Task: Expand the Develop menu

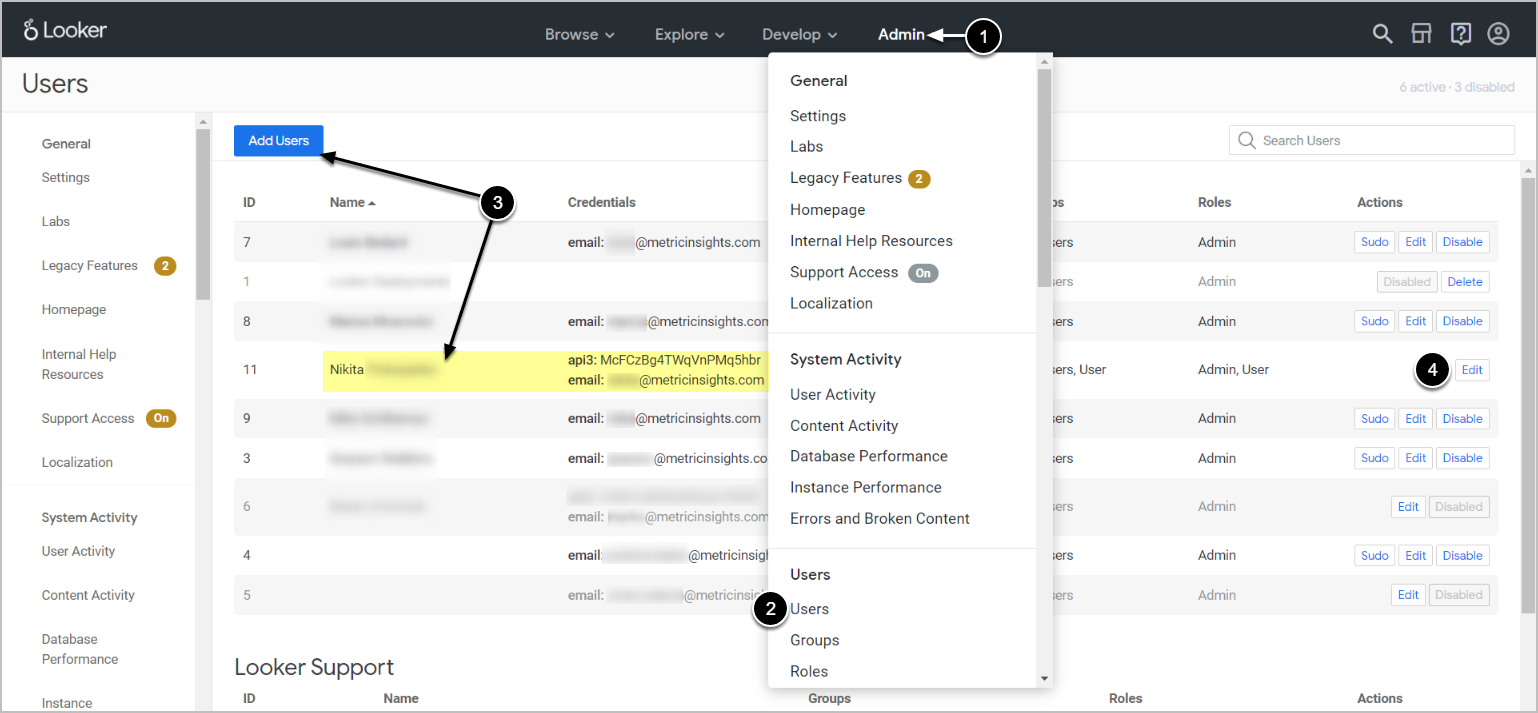Action: click(799, 34)
